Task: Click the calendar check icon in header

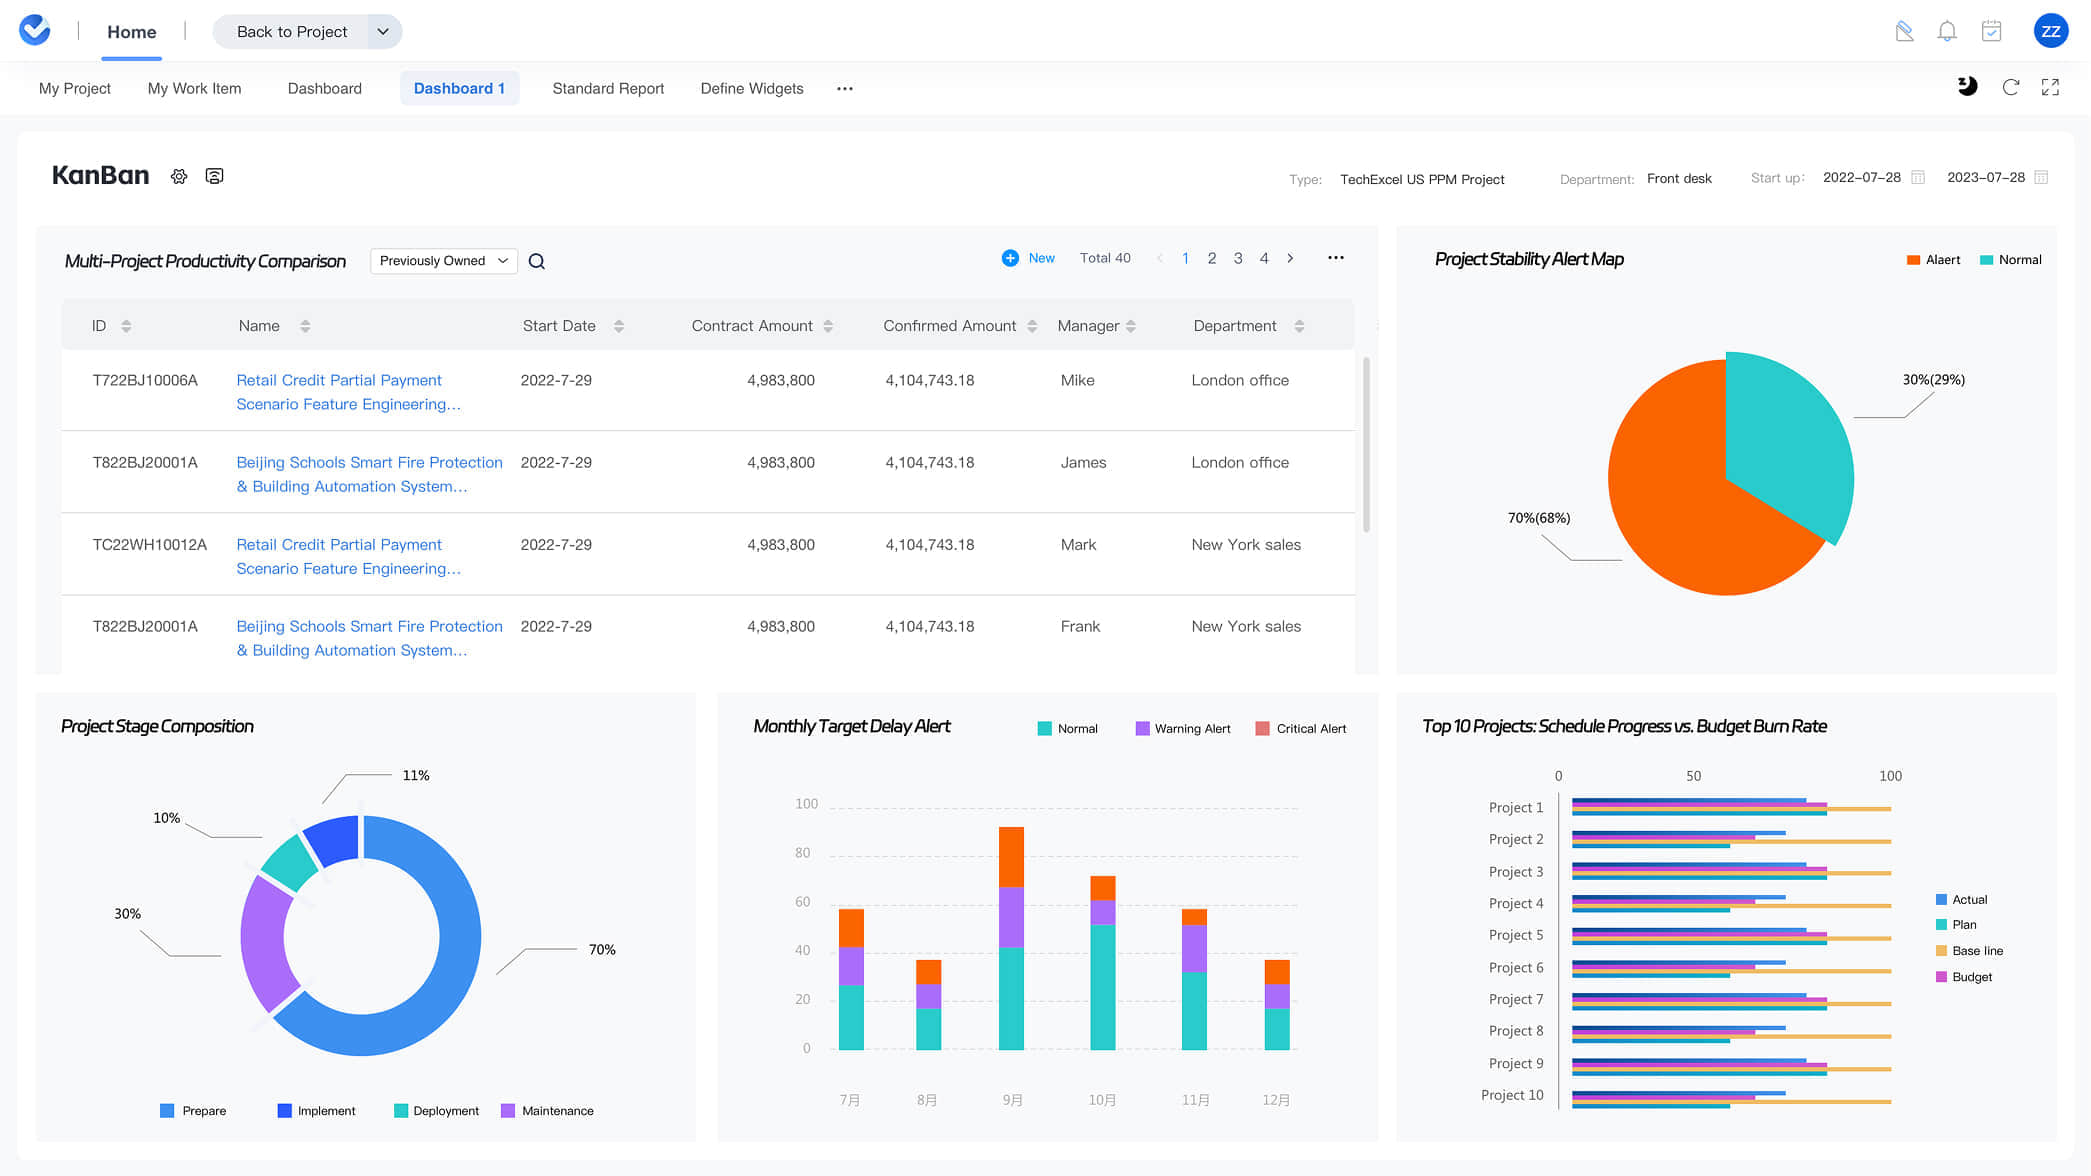Action: (x=1991, y=31)
